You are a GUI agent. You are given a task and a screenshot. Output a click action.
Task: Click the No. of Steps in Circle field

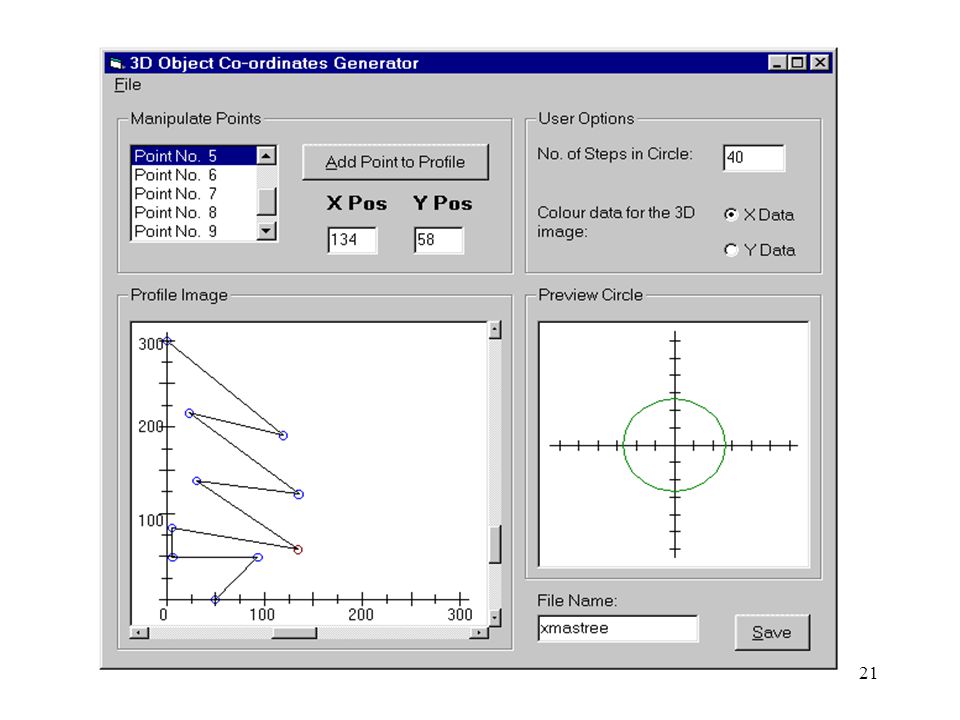coord(754,158)
